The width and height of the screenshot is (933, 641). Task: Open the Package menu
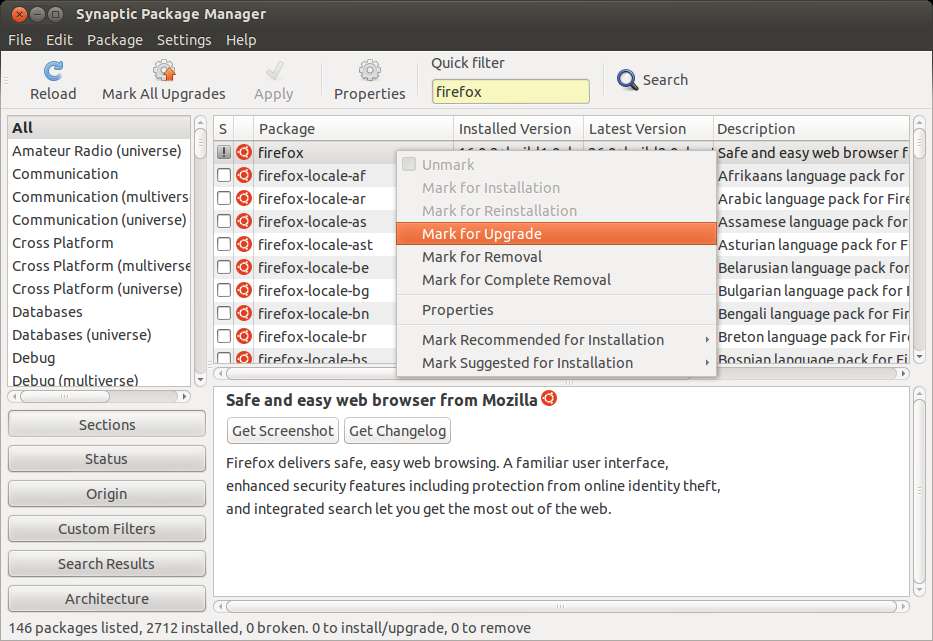click(115, 40)
